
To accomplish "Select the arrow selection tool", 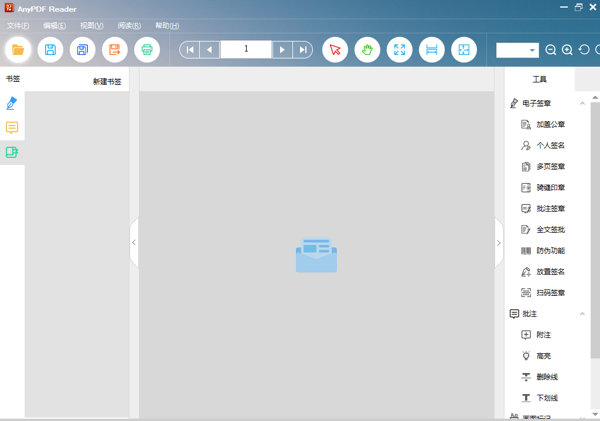I will pyautogui.click(x=335, y=50).
